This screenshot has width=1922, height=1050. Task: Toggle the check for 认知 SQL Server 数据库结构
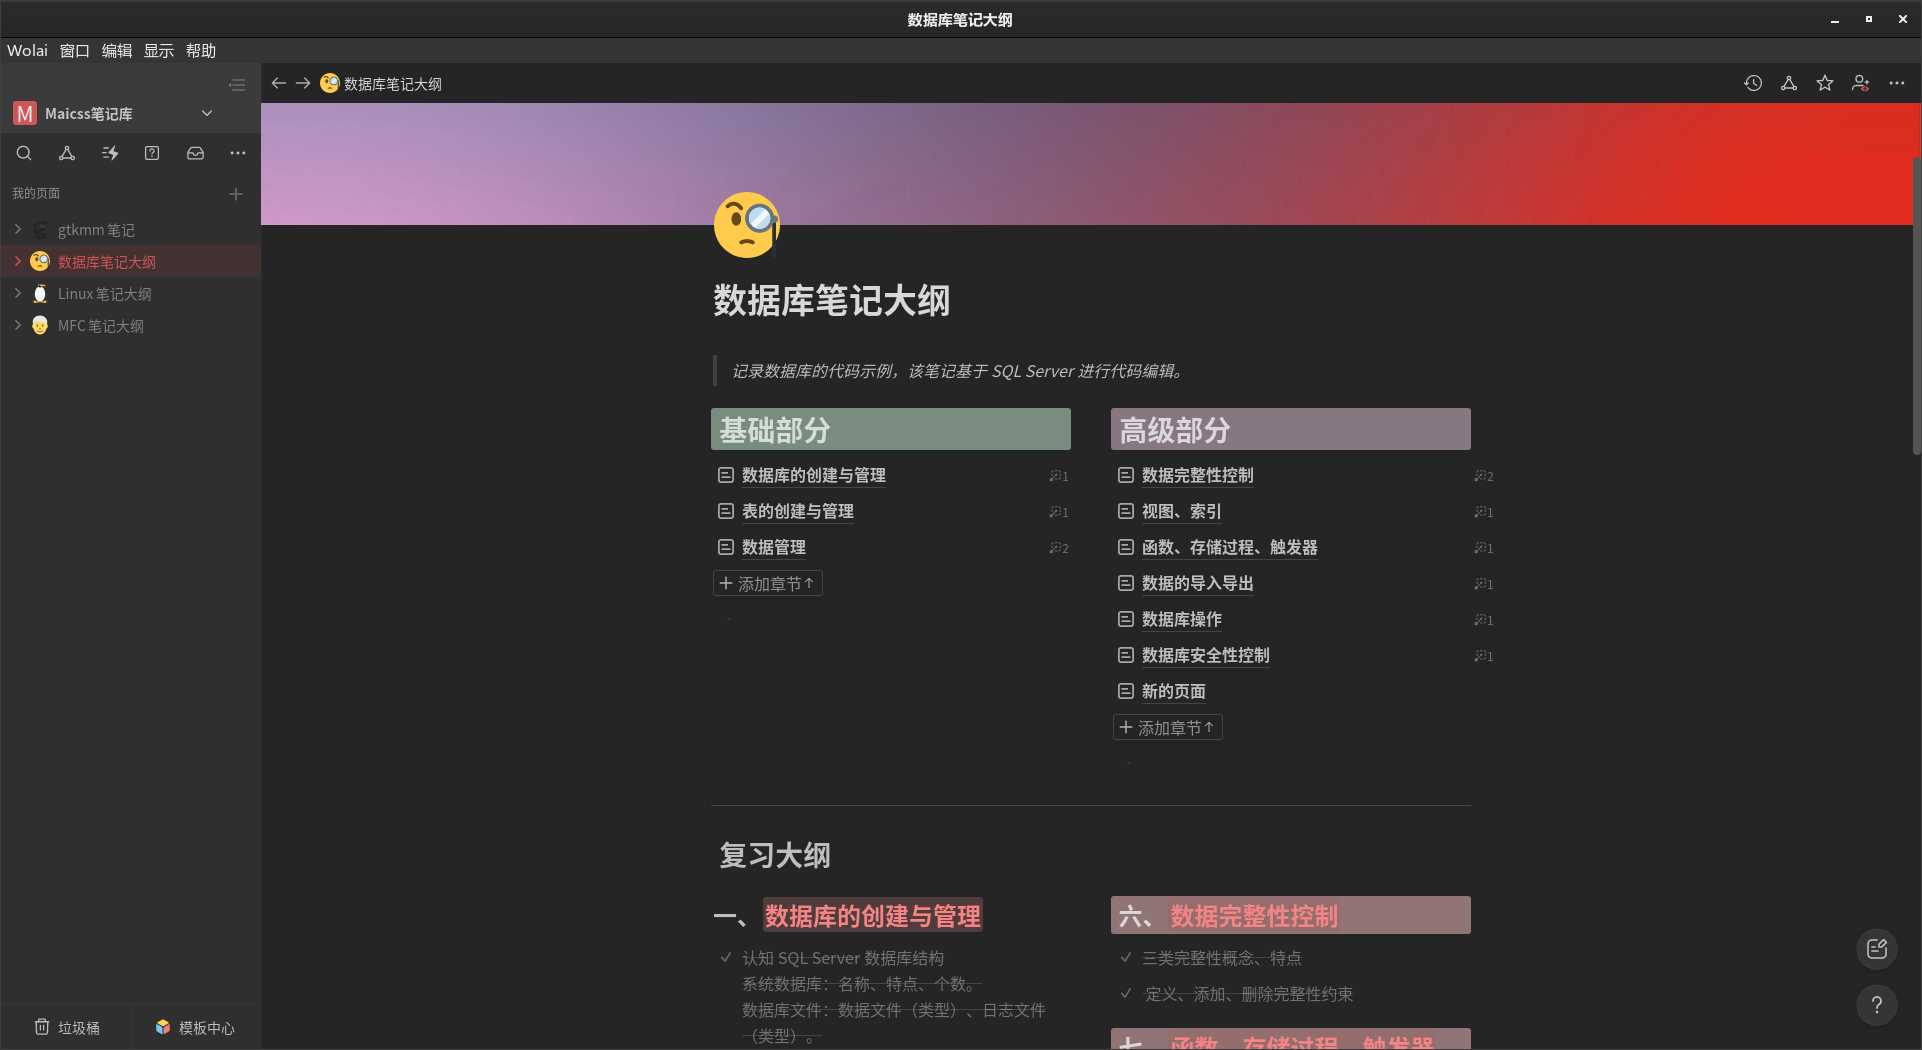pos(726,958)
